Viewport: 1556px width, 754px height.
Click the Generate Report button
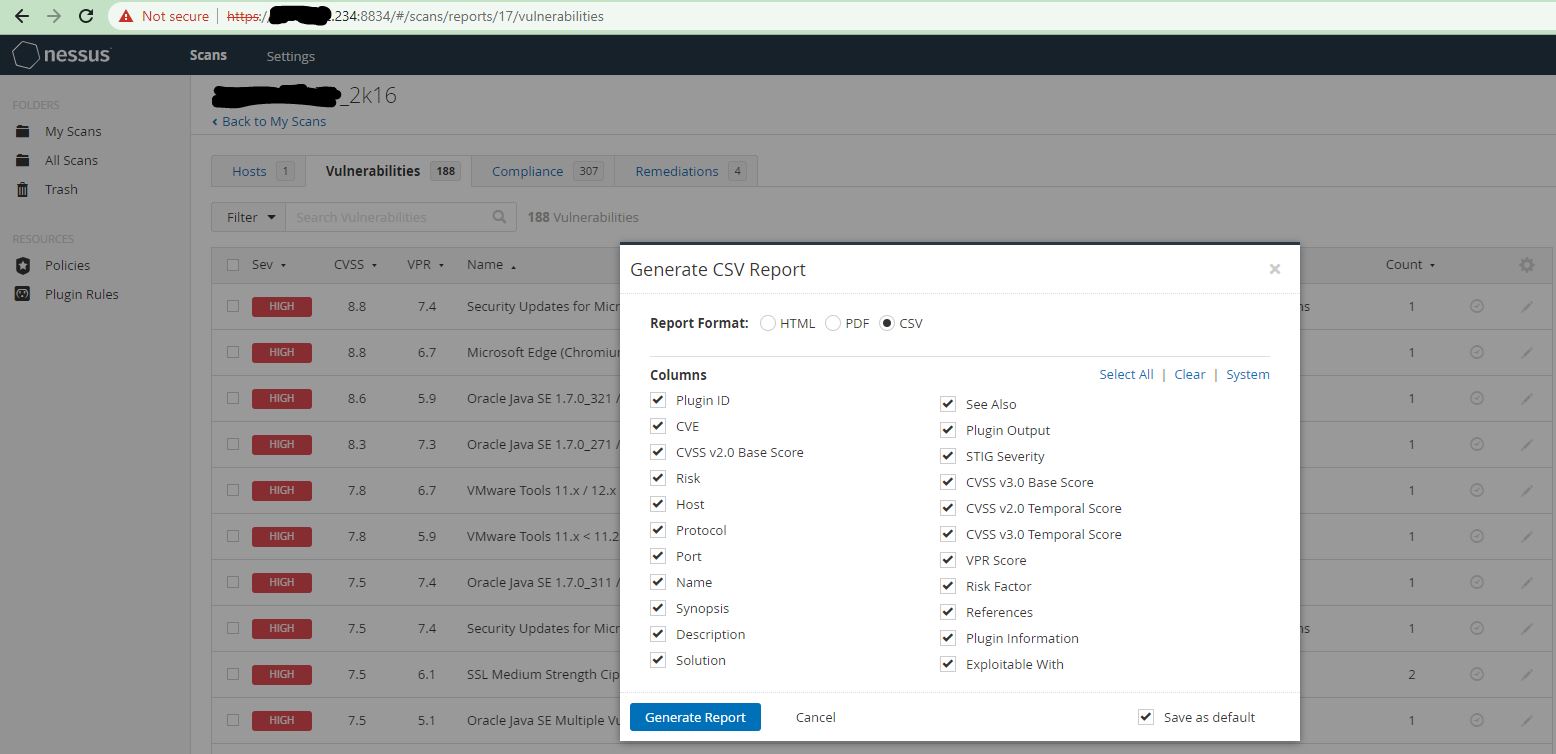(x=695, y=717)
